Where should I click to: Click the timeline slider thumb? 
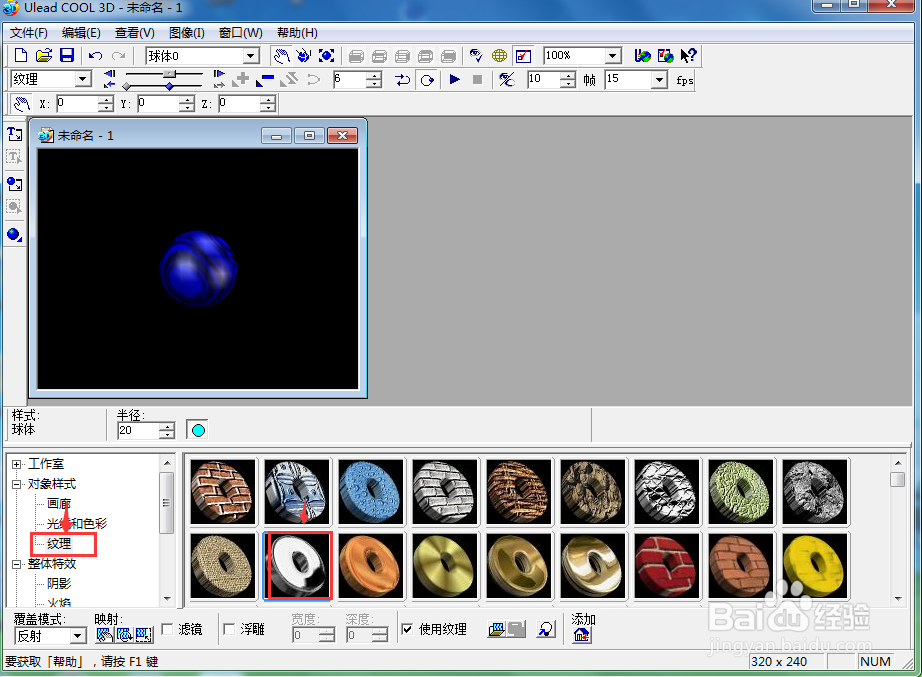click(169, 74)
